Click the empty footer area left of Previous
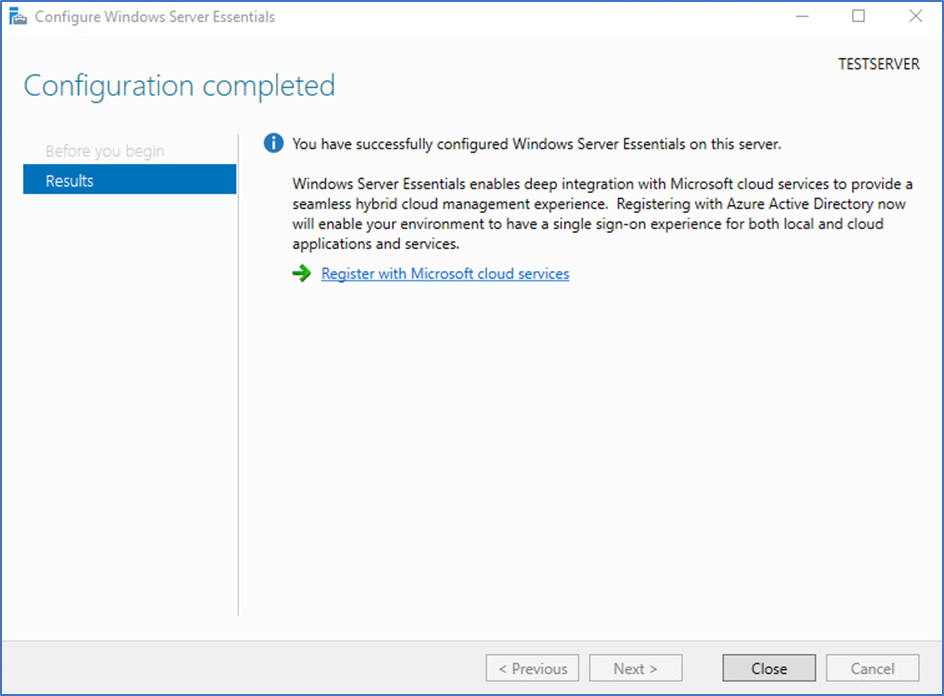The height and width of the screenshot is (696, 944). click(241, 668)
